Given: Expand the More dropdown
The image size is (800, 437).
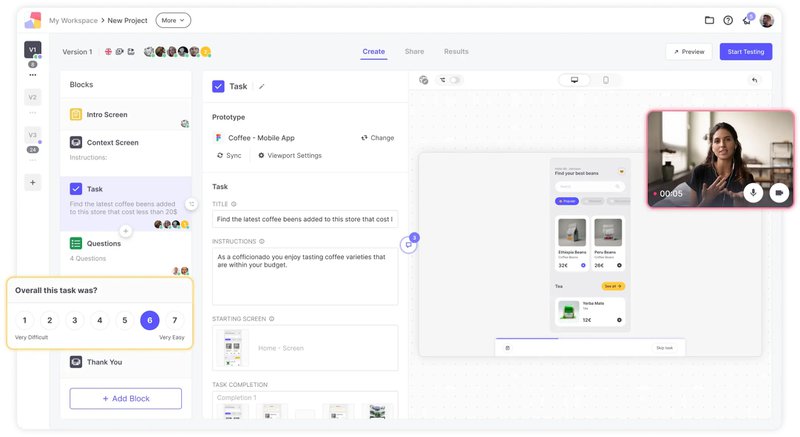Looking at the screenshot, I should point(173,20).
